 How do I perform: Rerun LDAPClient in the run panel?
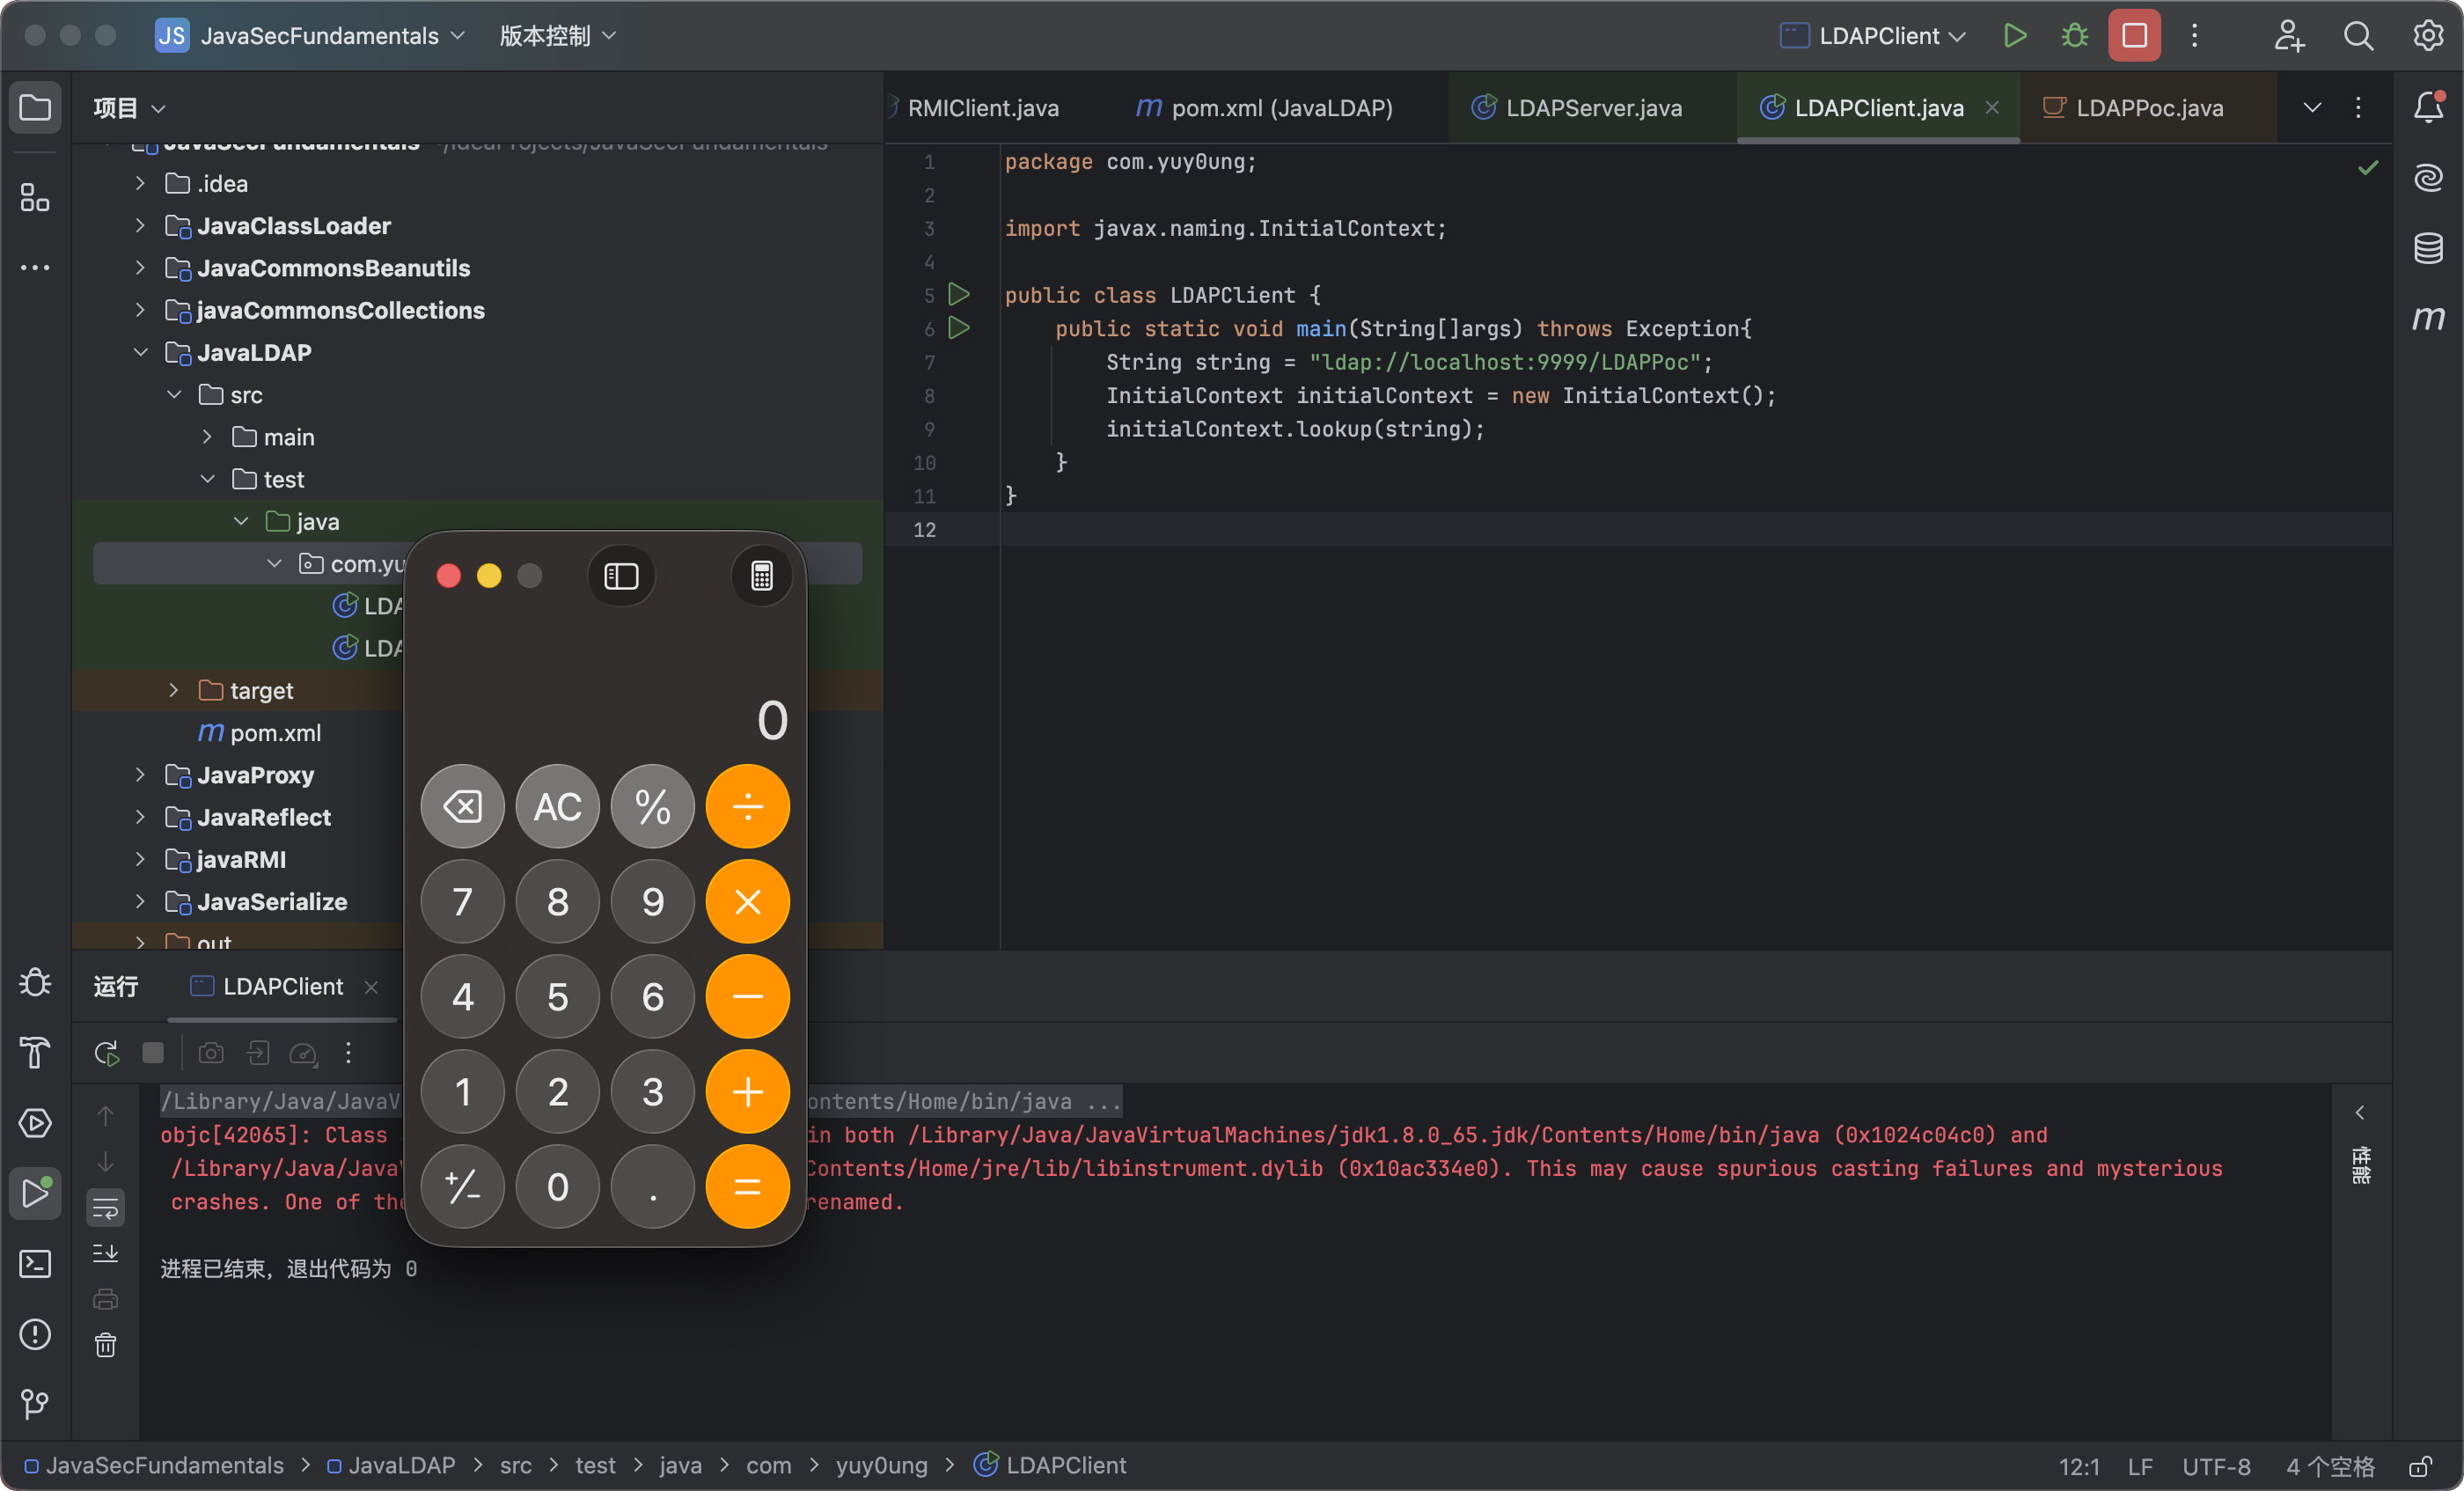tap(106, 1053)
